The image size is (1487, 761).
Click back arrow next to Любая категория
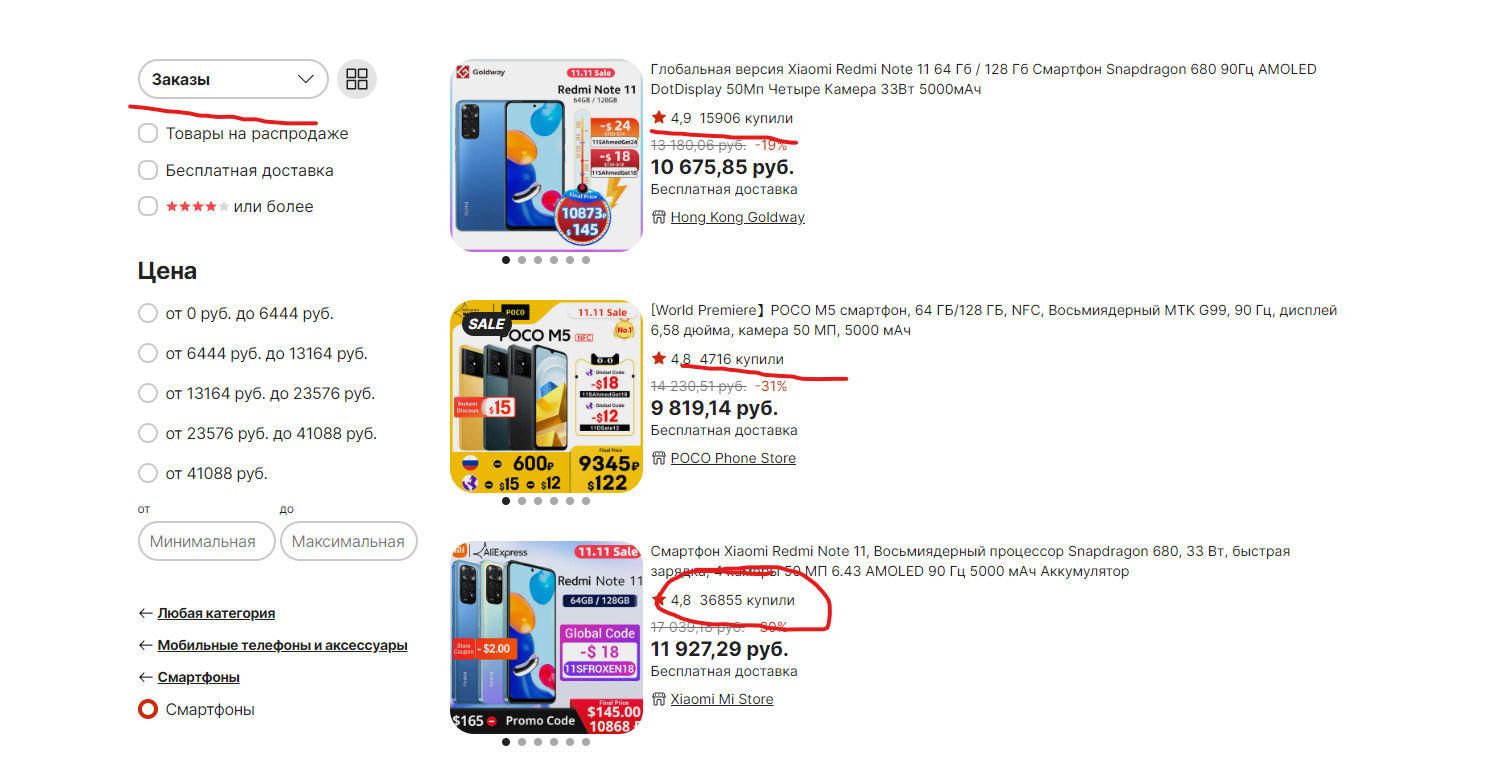pos(146,613)
